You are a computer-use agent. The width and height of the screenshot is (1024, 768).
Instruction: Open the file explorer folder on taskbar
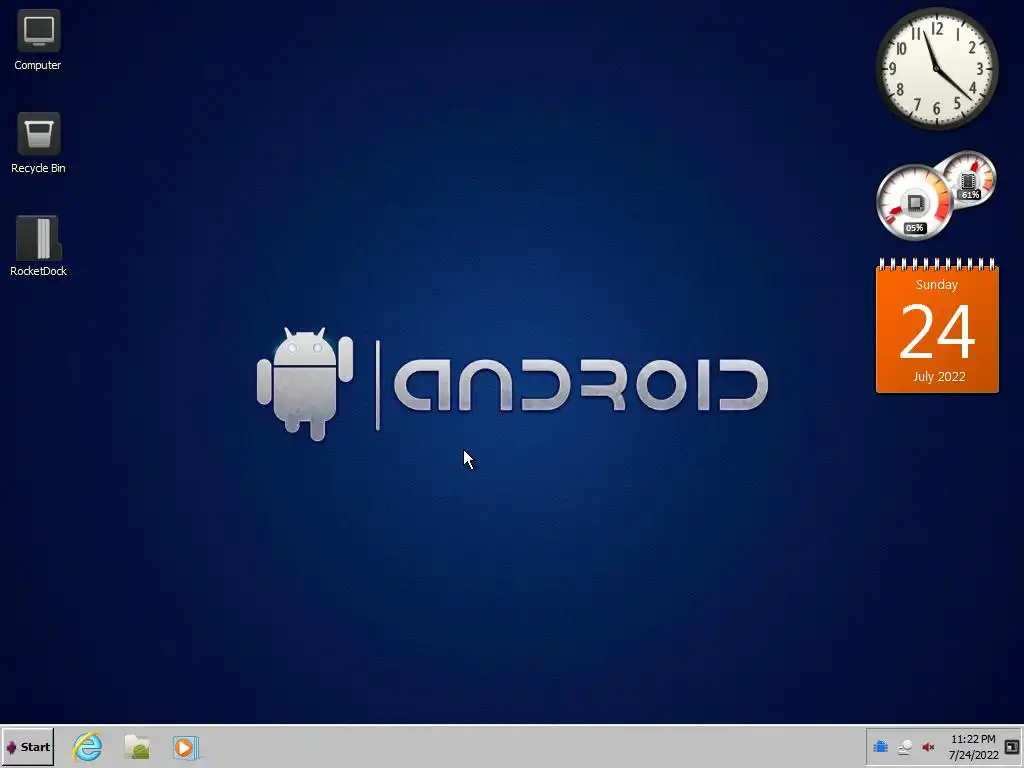(x=137, y=746)
